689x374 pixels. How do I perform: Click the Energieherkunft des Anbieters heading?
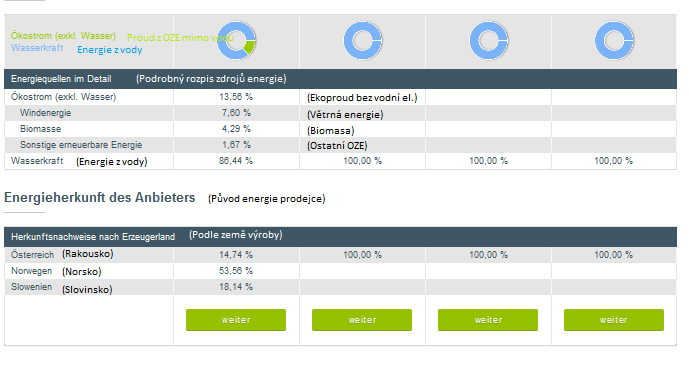(x=99, y=197)
